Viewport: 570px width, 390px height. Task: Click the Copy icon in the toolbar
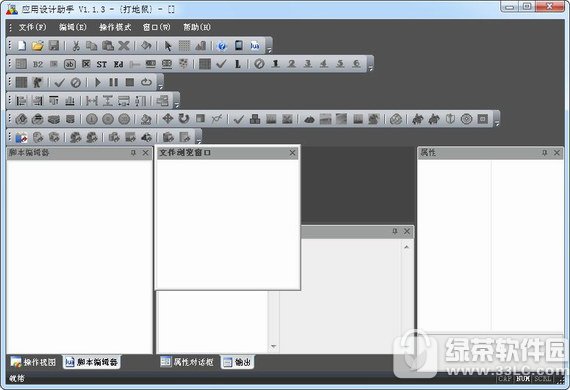pyautogui.click(x=92, y=46)
